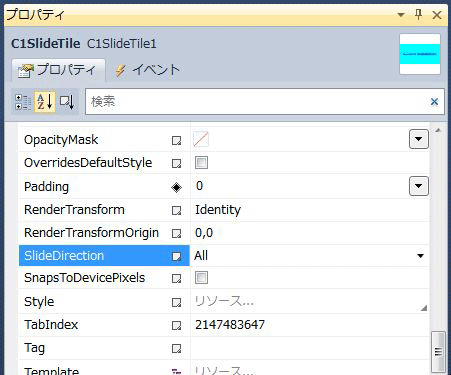Click the property list scrollbar thumb
This screenshot has height=375, width=451.
(438, 351)
